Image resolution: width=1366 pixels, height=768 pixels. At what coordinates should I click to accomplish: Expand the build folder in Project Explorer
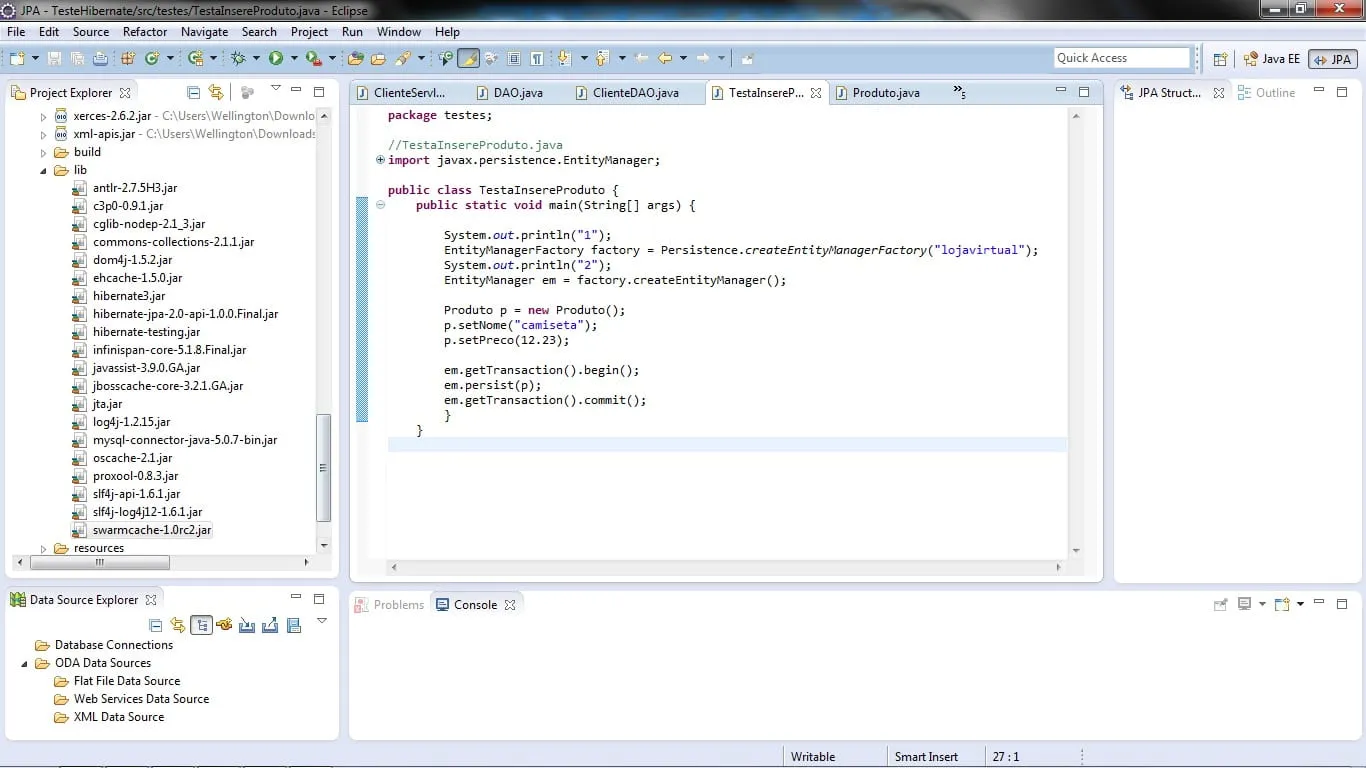[43, 153]
